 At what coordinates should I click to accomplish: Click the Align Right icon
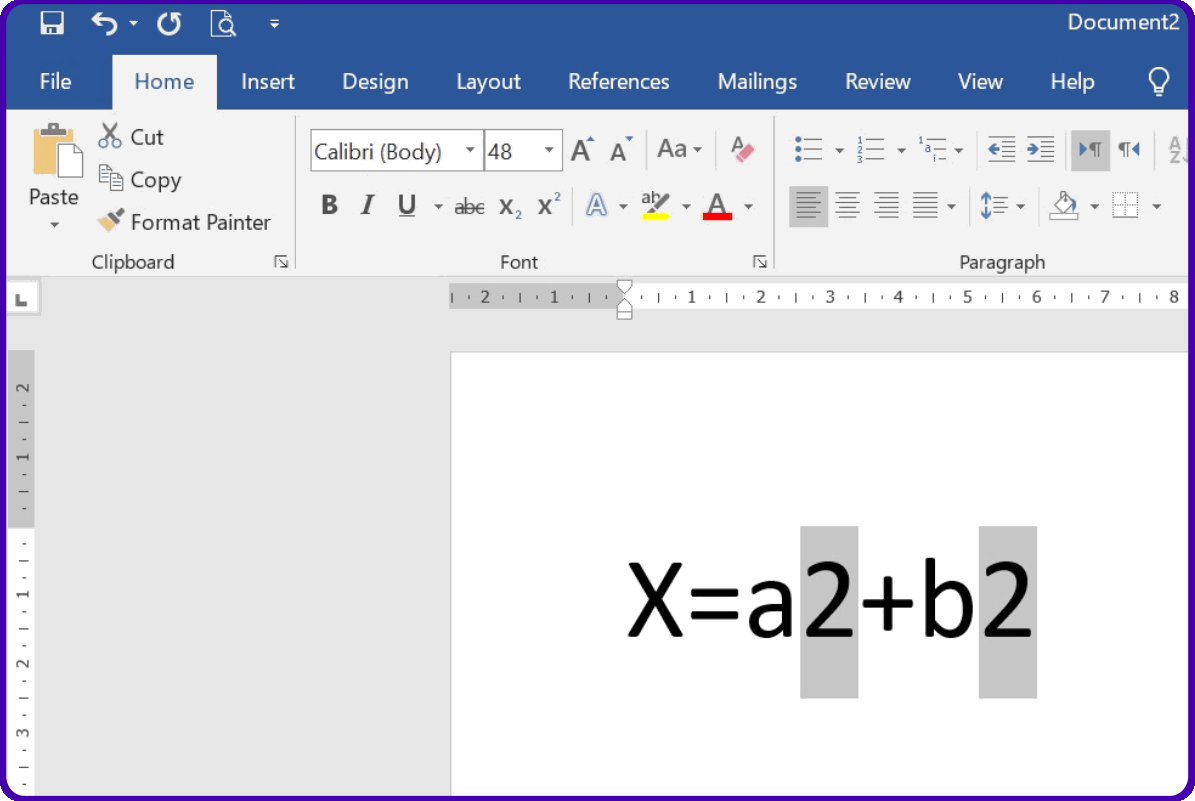tap(885, 206)
